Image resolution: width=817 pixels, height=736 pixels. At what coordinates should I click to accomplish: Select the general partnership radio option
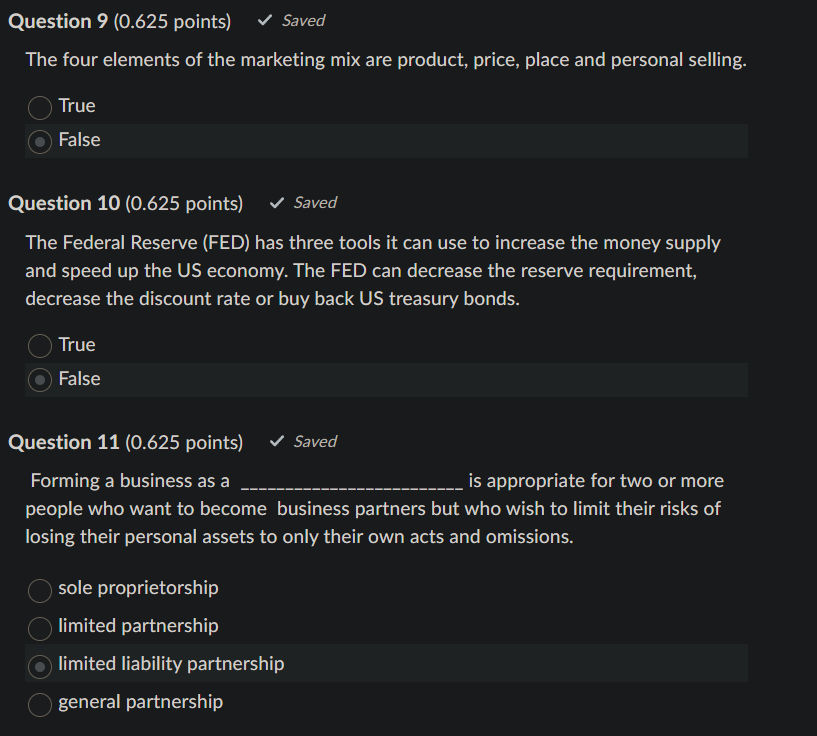click(x=39, y=703)
